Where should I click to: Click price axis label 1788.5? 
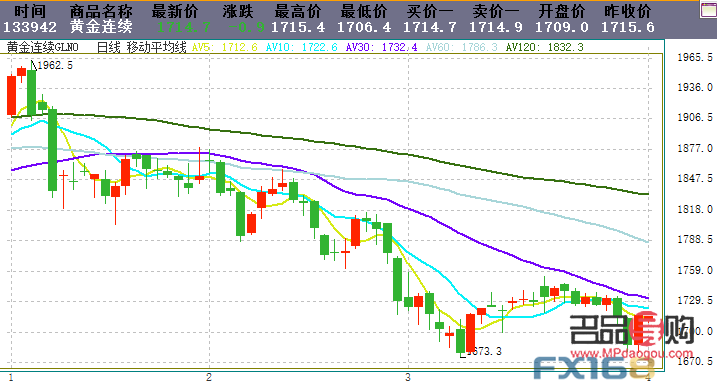tap(695, 239)
